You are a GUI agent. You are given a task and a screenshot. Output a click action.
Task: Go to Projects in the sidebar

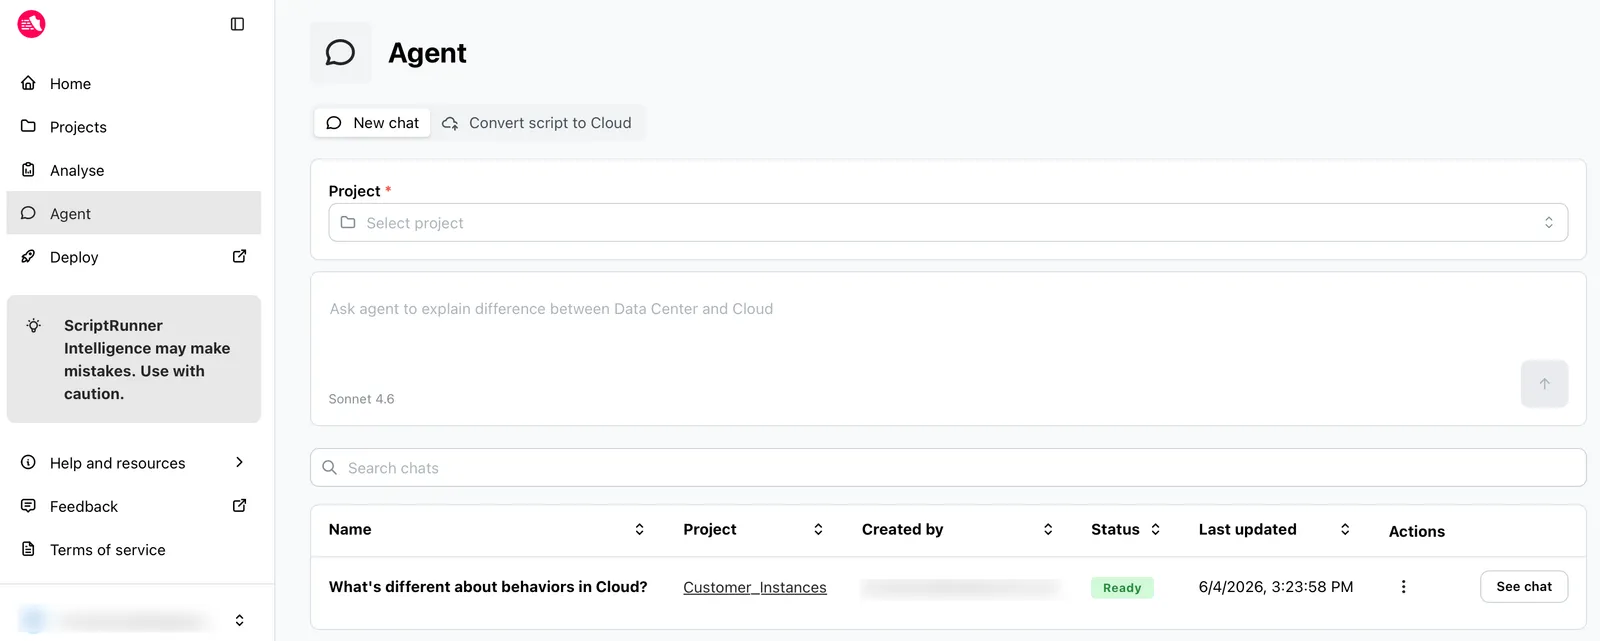tap(134, 127)
